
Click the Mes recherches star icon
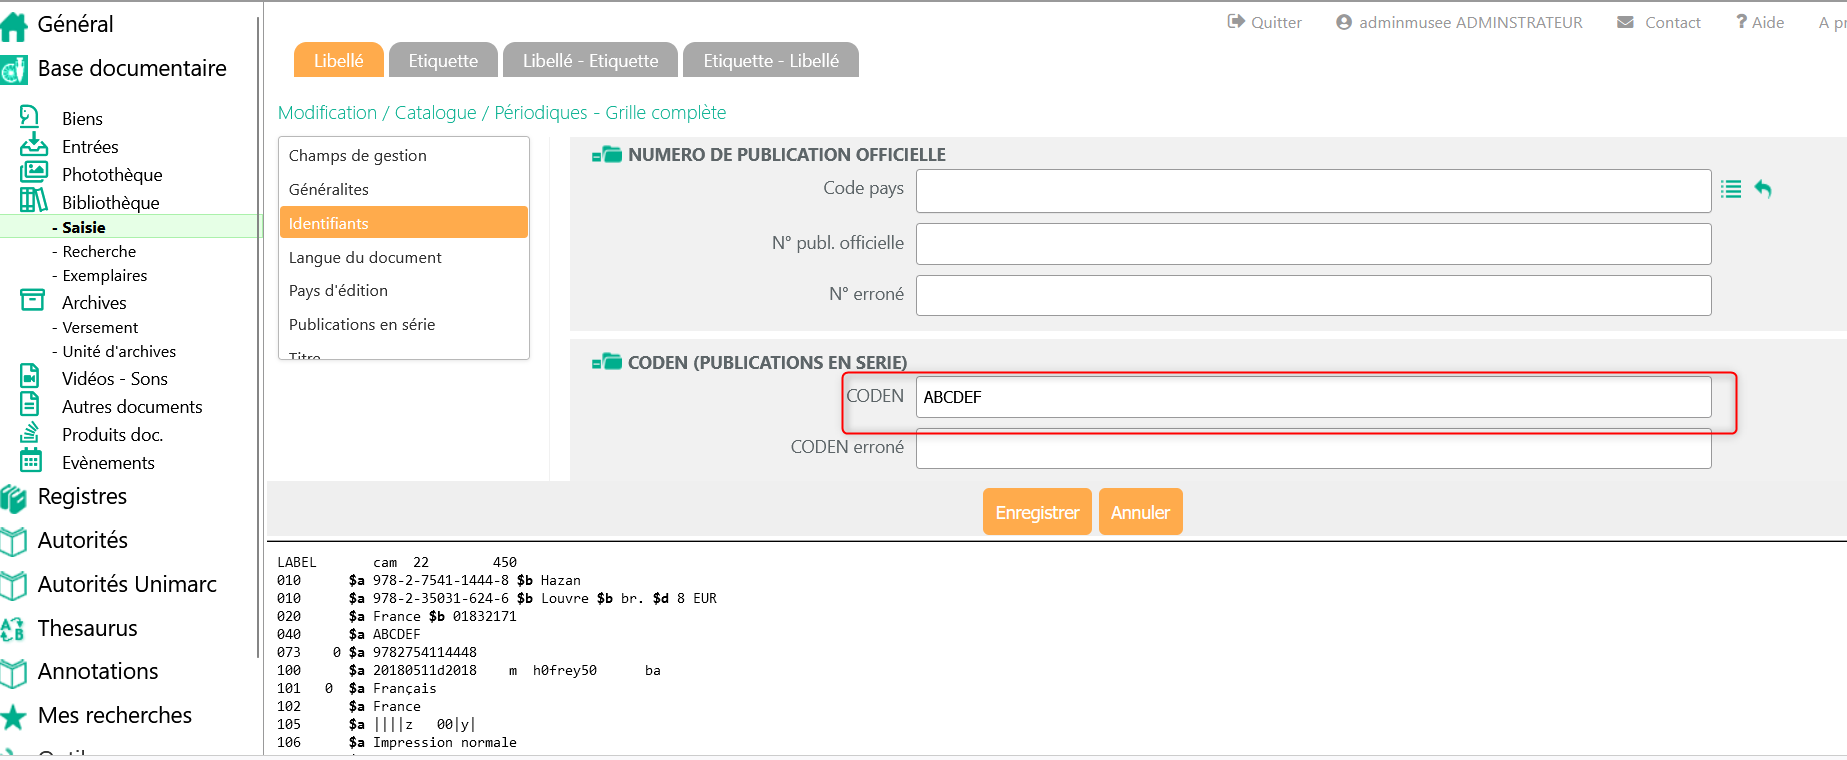pos(13,716)
